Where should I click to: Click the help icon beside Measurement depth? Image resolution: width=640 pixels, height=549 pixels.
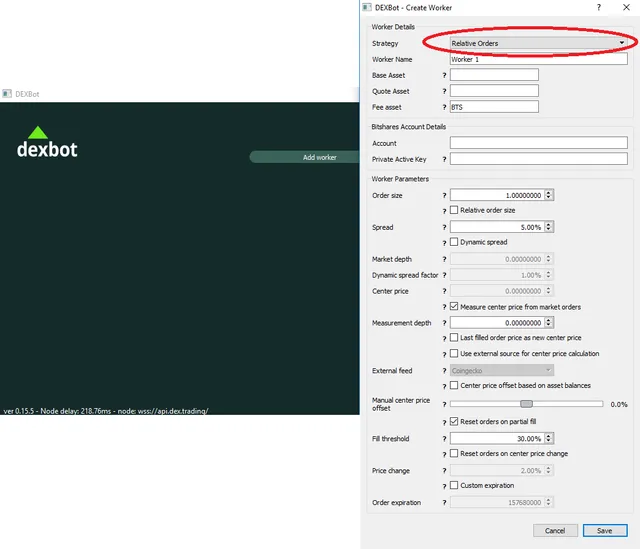(x=444, y=323)
